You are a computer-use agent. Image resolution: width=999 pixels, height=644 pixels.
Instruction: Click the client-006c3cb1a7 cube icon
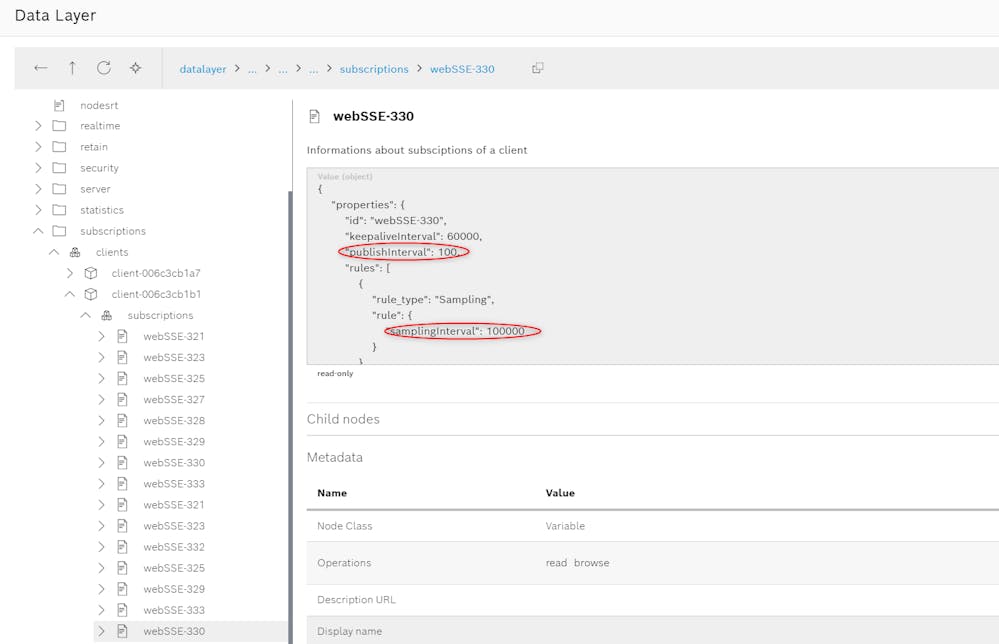(91, 273)
